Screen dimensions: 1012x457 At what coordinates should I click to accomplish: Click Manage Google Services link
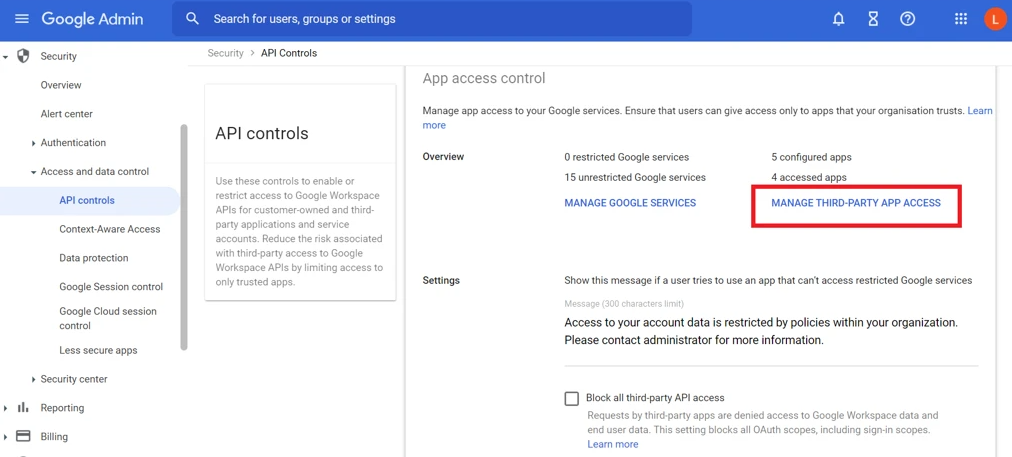(x=630, y=203)
